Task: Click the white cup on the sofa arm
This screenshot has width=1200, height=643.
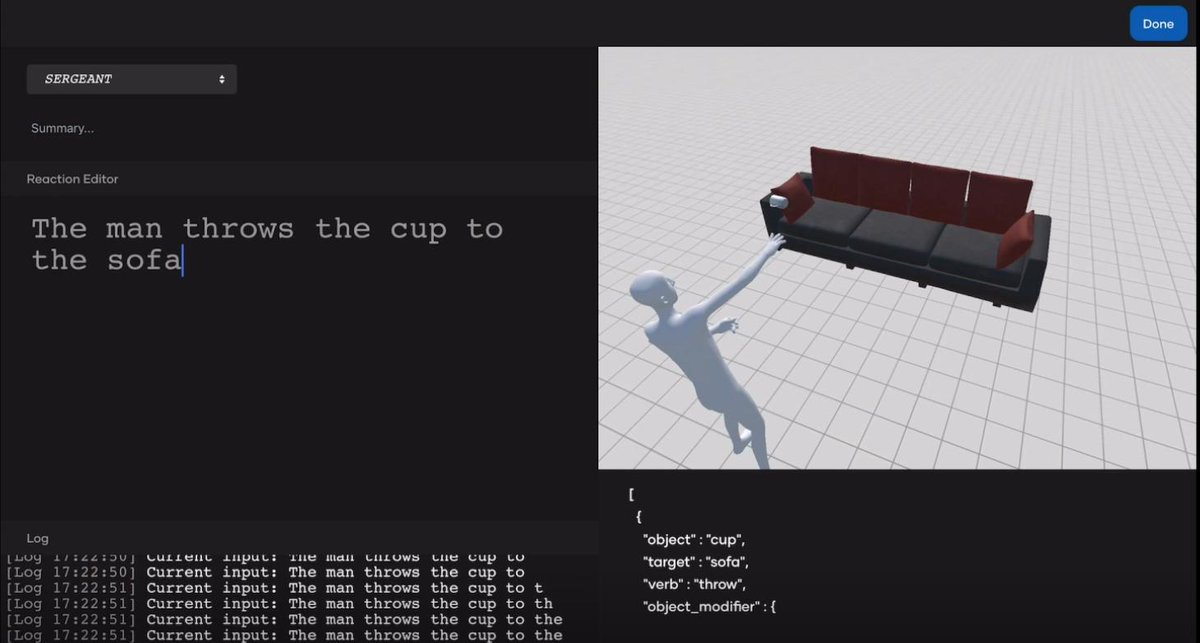Action: click(x=780, y=200)
